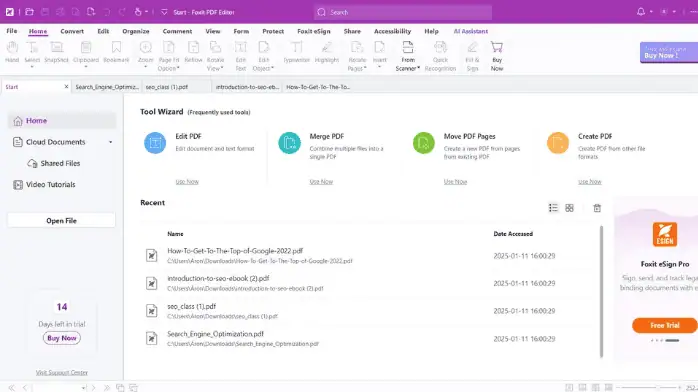The image size is (698, 392).
Task: Click Use Now under Edit PDF
Action: 187,182
